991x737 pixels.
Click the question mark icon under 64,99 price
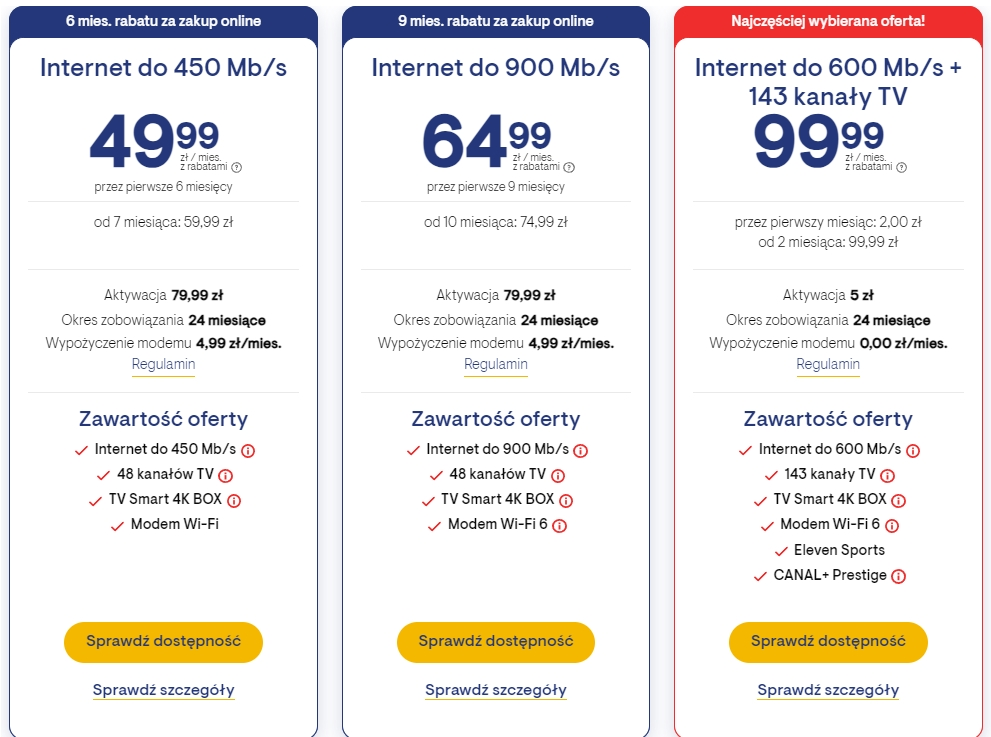[569, 168]
